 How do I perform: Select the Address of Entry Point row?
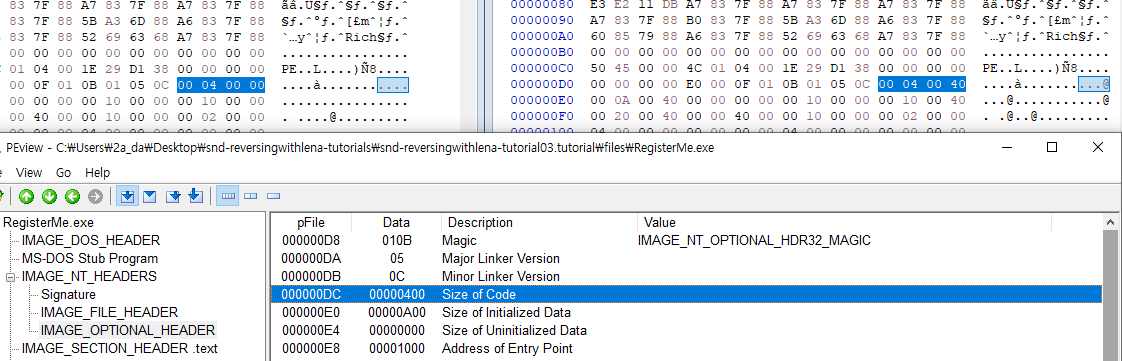tap(686, 349)
